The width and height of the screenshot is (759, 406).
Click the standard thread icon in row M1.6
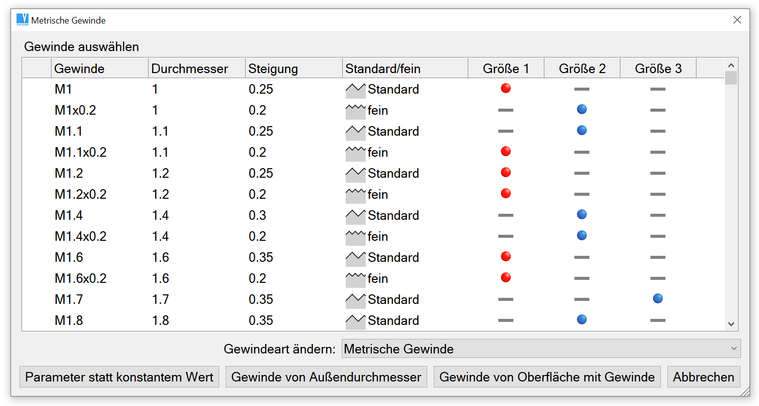tap(355, 257)
